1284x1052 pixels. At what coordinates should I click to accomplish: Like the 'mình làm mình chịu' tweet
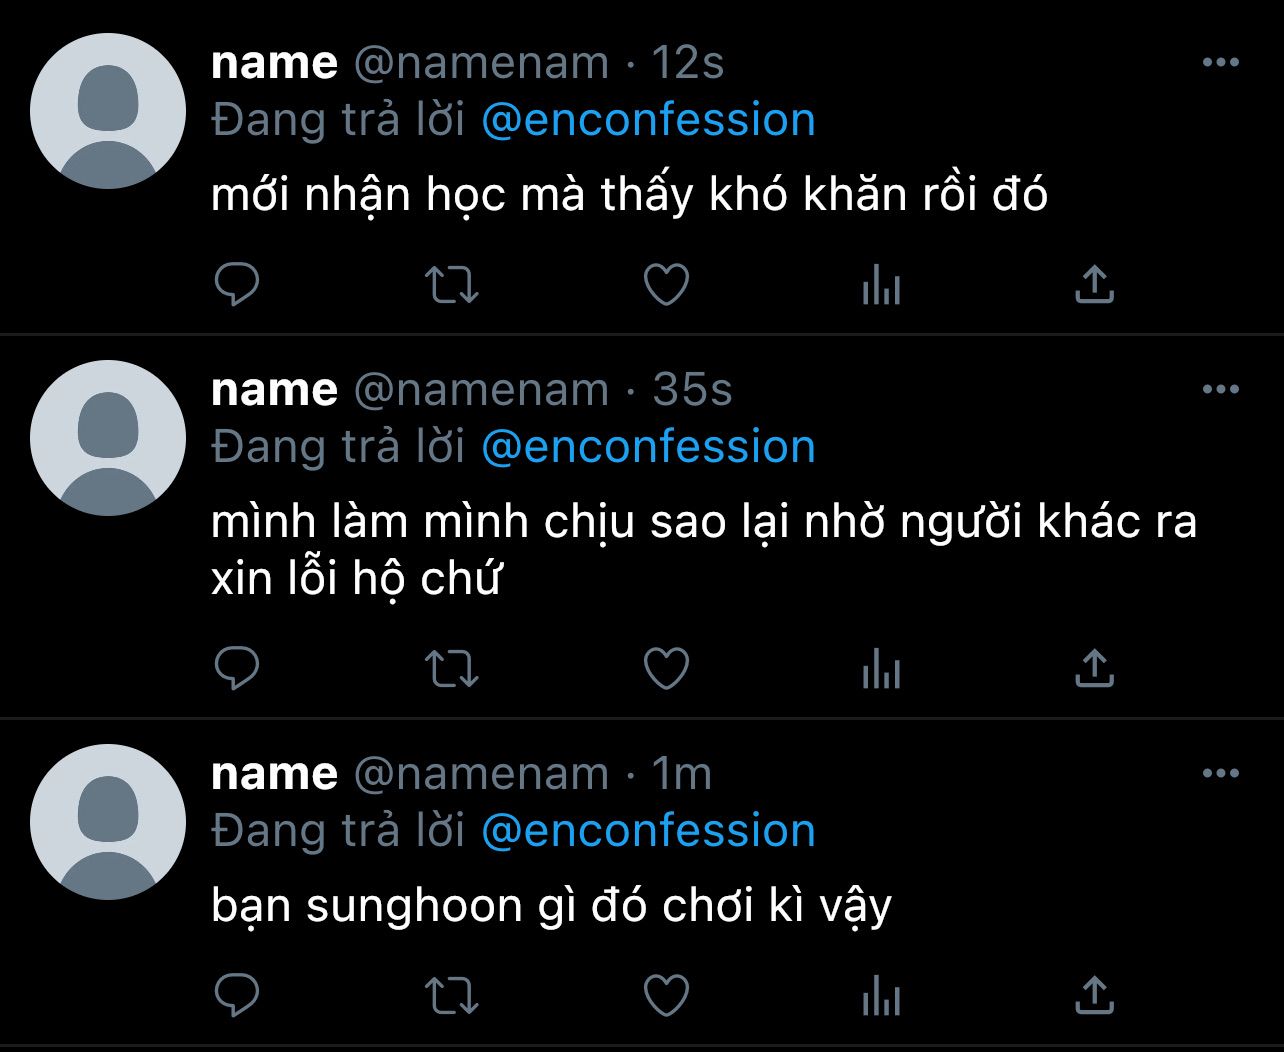pyautogui.click(x=666, y=669)
